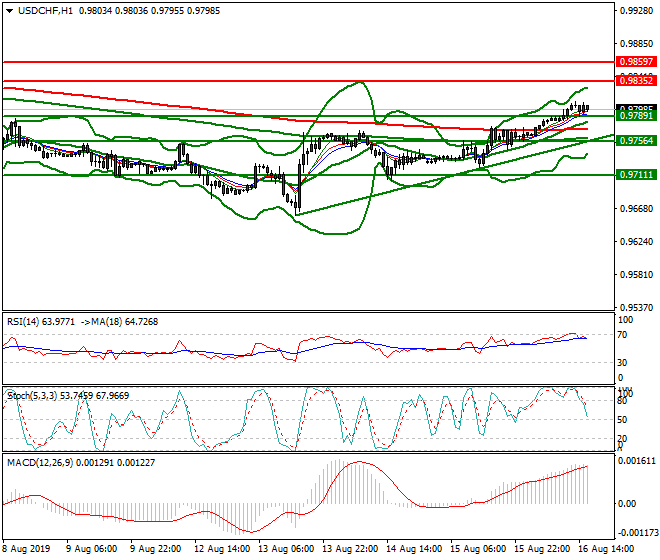
Task: Click the Stochastic 50 level label
Action: point(623,420)
